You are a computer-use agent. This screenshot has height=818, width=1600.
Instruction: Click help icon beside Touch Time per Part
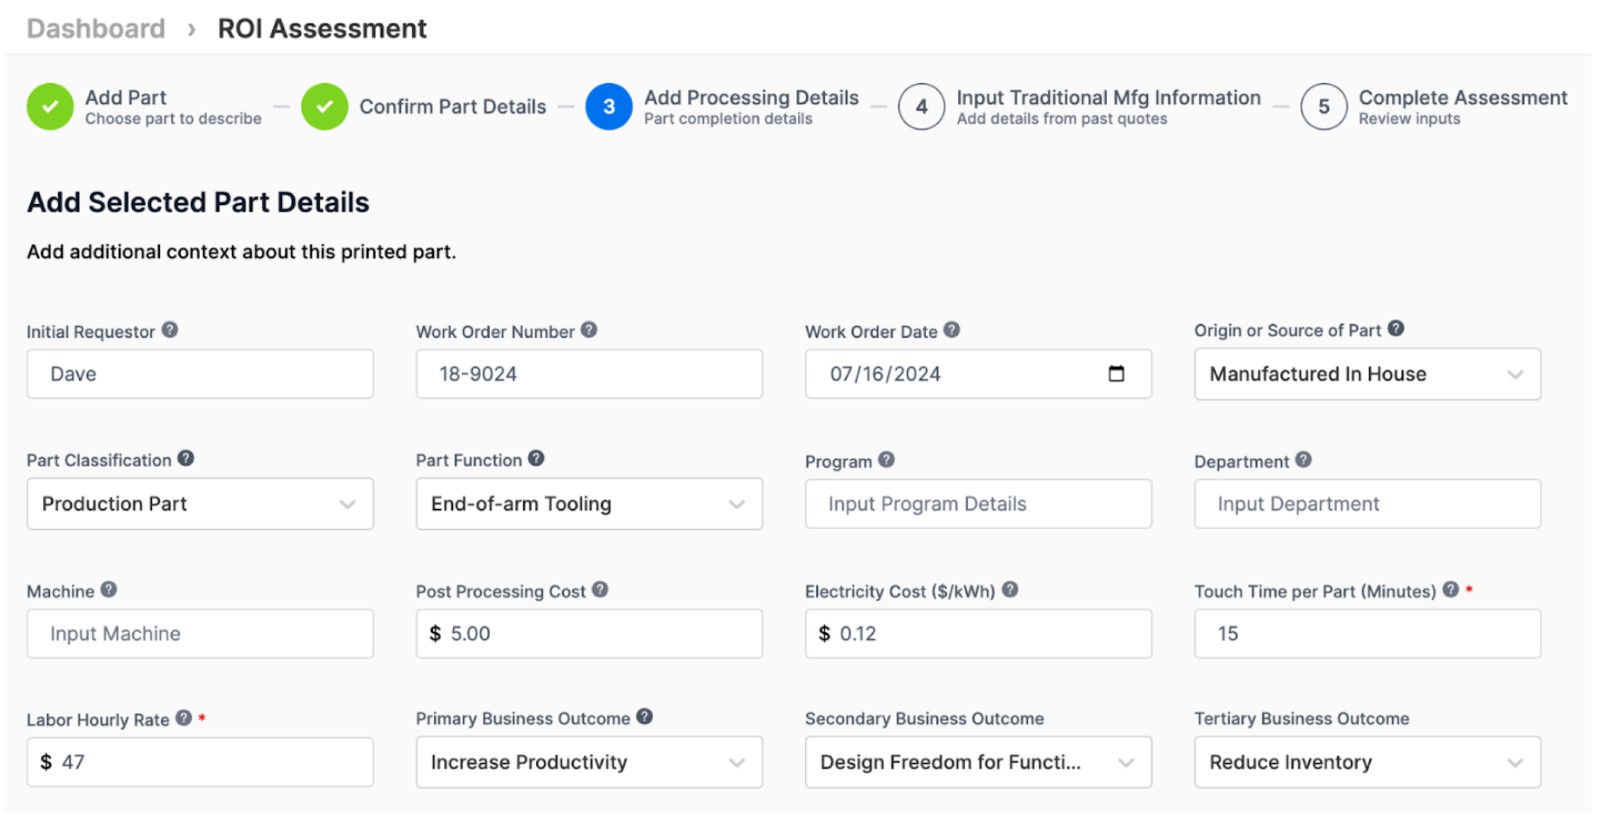tap(1451, 590)
